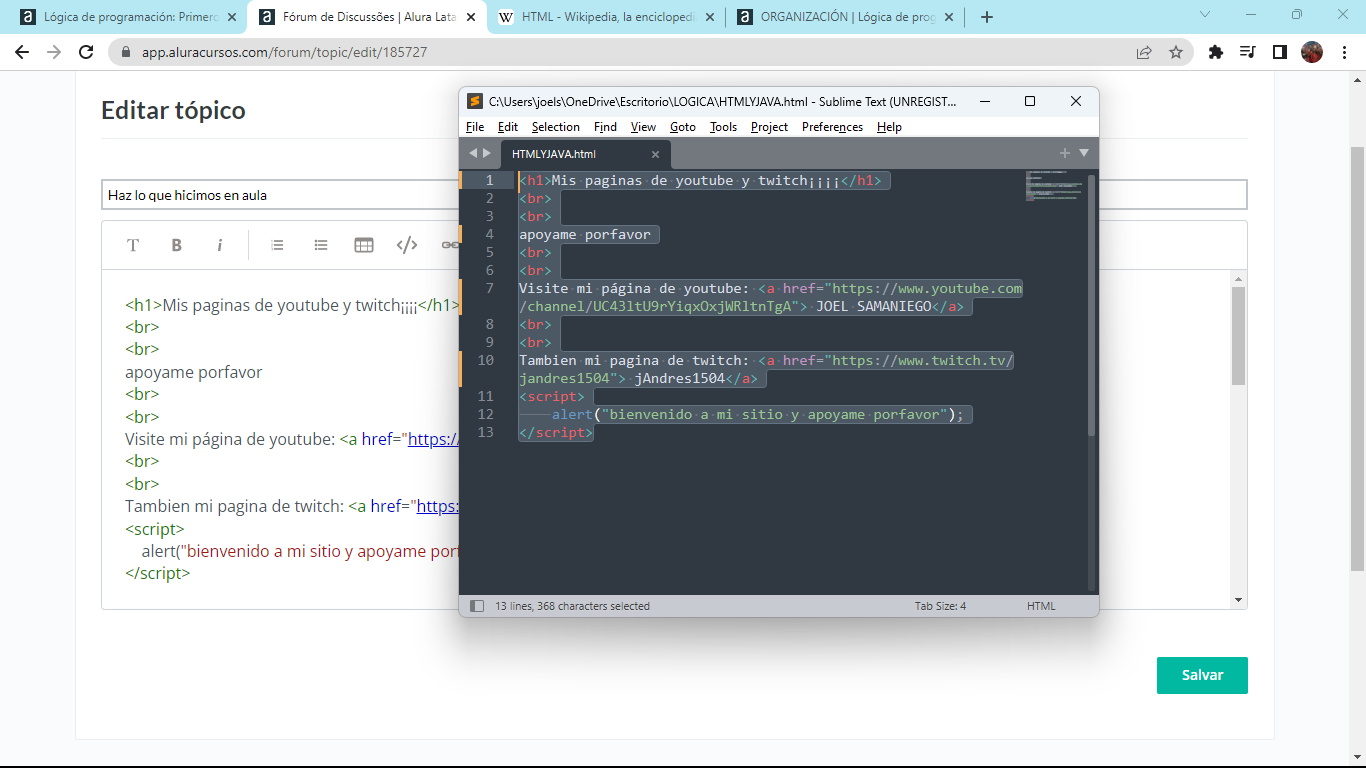Close the Fórum de Discussões tab
The width and height of the screenshot is (1366, 768).
tap(470, 17)
